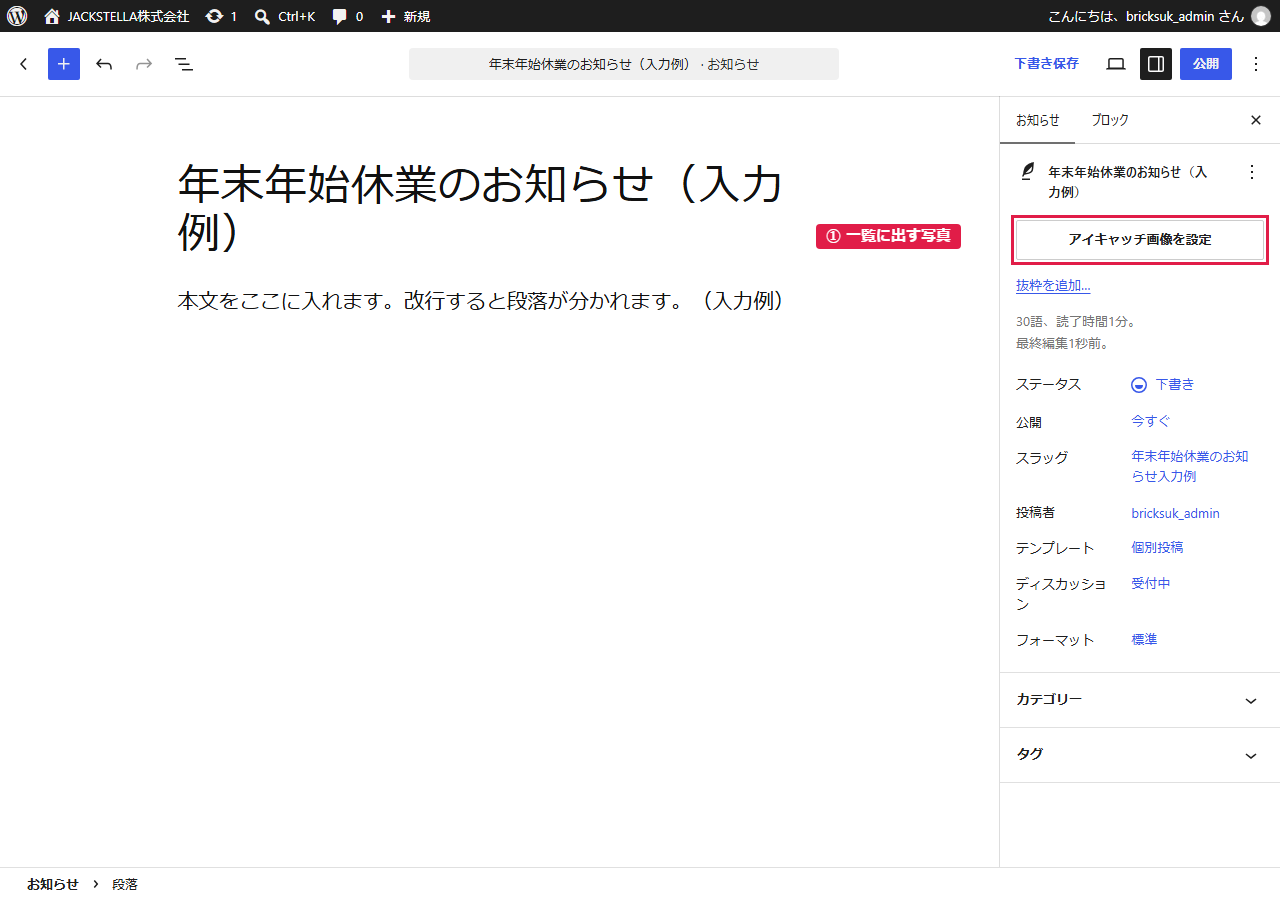Open the 個別投稿 template option
1280x900 pixels.
pyautogui.click(x=1157, y=548)
